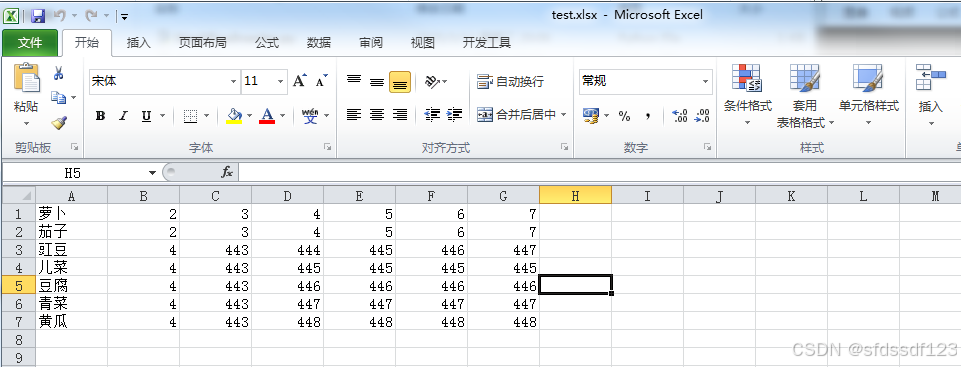Click the phonetic guide wén icon
Viewport: 961px width, 367px height.
pyautogui.click(x=311, y=115)
